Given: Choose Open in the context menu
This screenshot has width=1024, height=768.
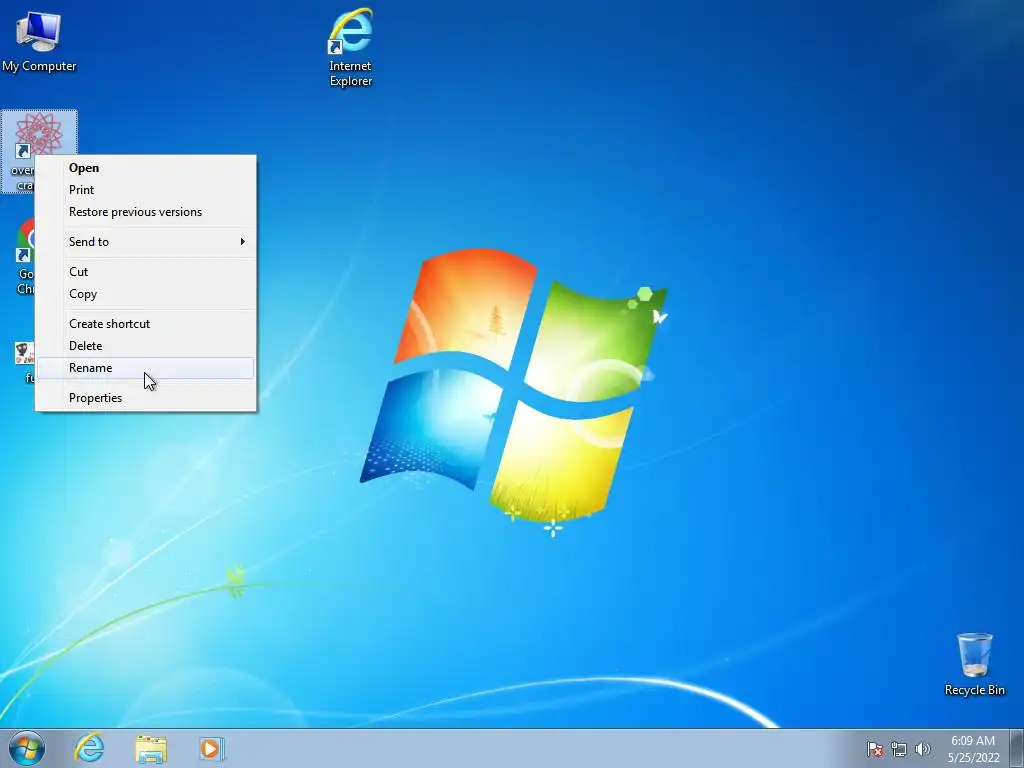Looking at the screenshot, I should coord(146,168).
